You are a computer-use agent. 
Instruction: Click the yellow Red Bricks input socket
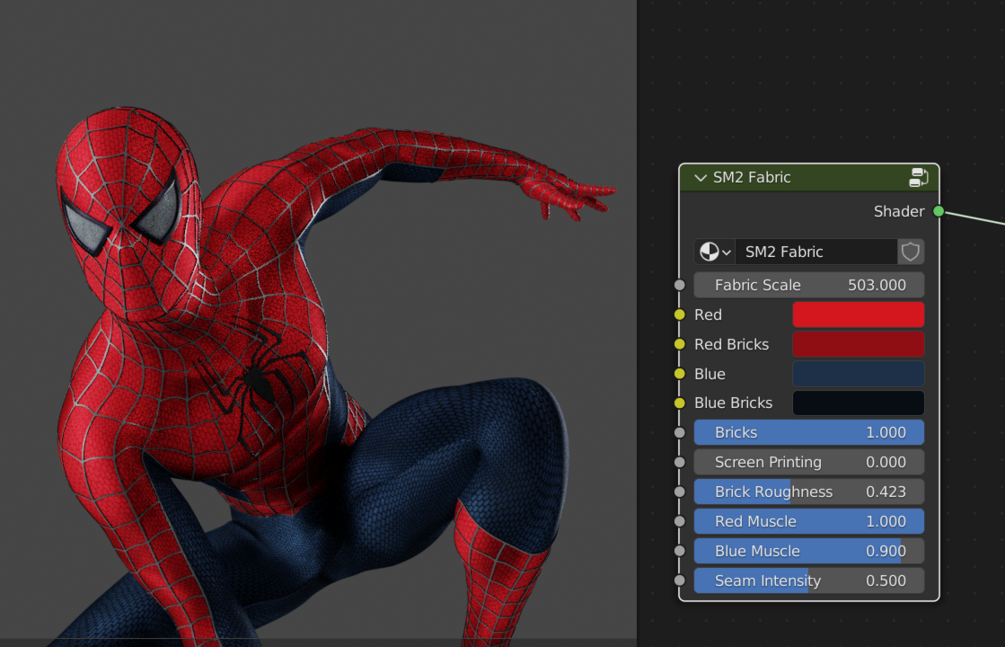pos(679,344)
